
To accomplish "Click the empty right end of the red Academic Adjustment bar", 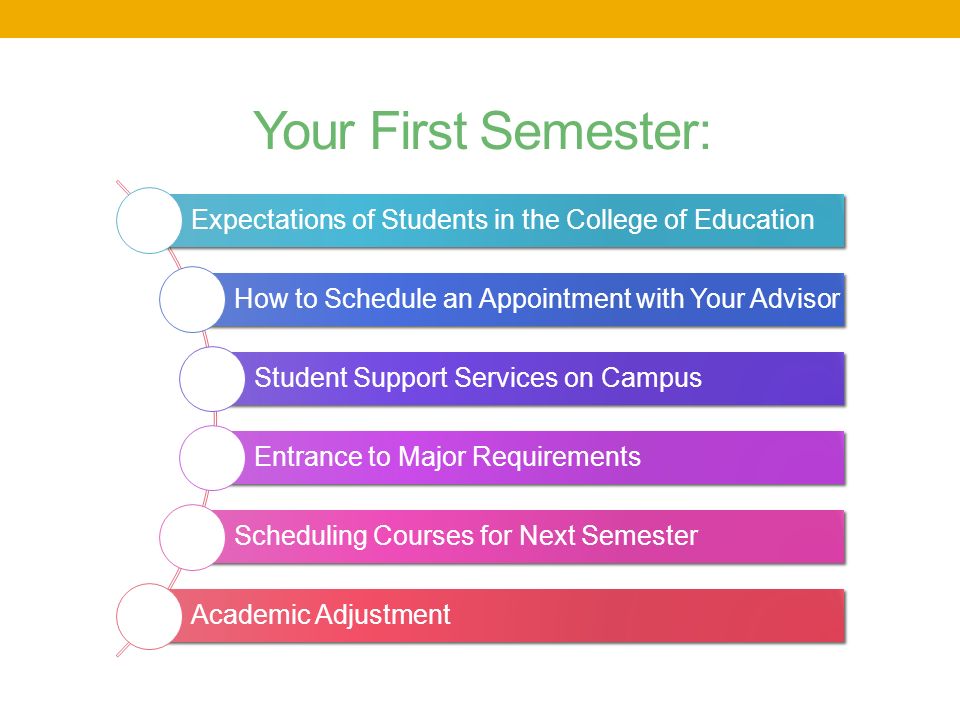I will [649, 615].
